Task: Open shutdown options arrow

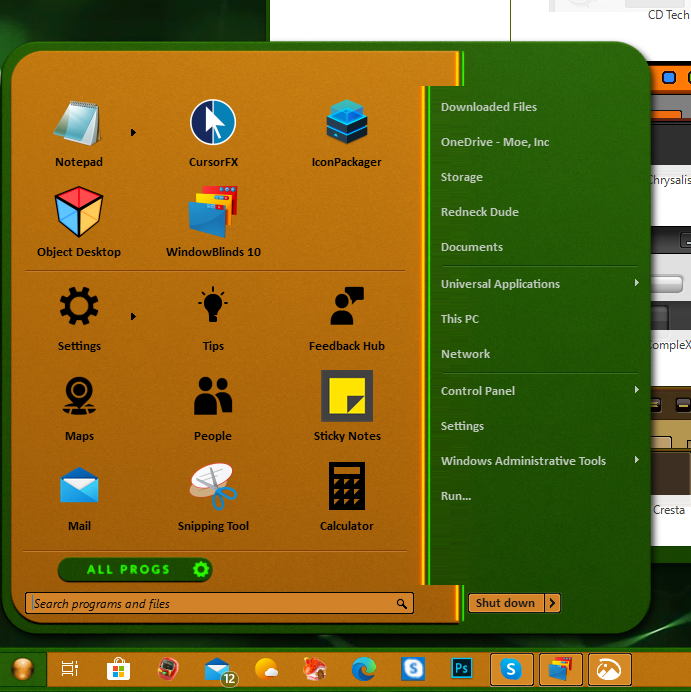Action: pos(553,603)
